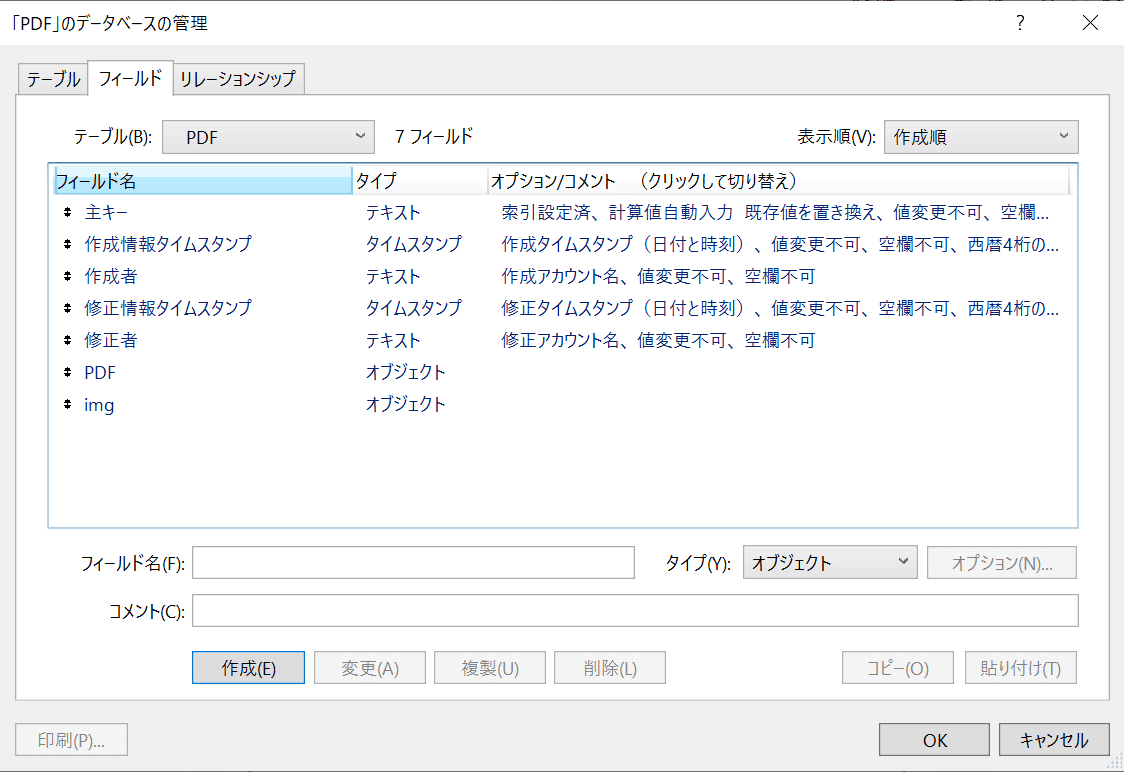The image size is (1124, 772).
Task: Click the reorder arrow beside 修正者 field
Action: tap(67, 340)
